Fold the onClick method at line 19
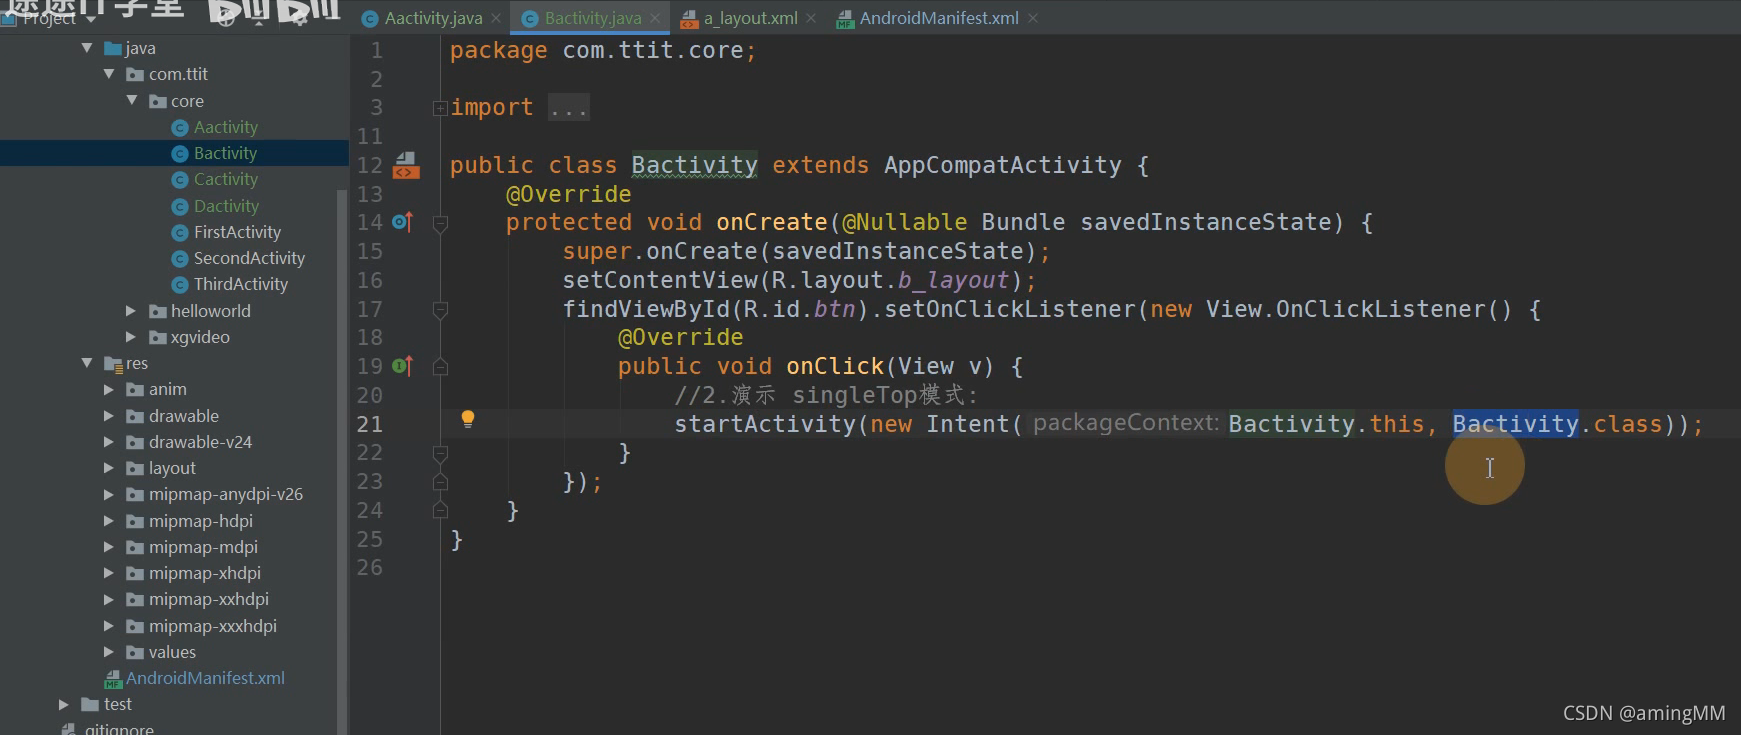 coord(440,367)
